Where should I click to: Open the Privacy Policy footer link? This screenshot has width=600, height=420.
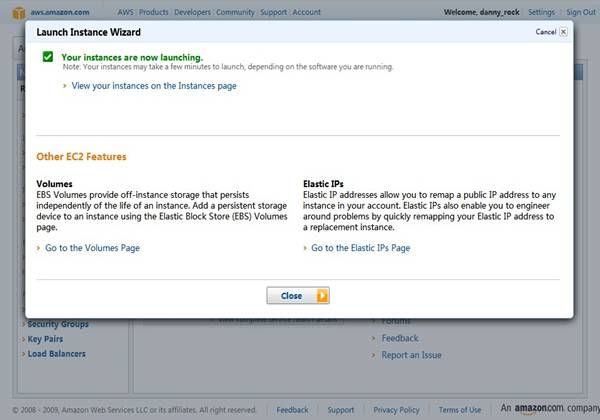tap(396, 410)
